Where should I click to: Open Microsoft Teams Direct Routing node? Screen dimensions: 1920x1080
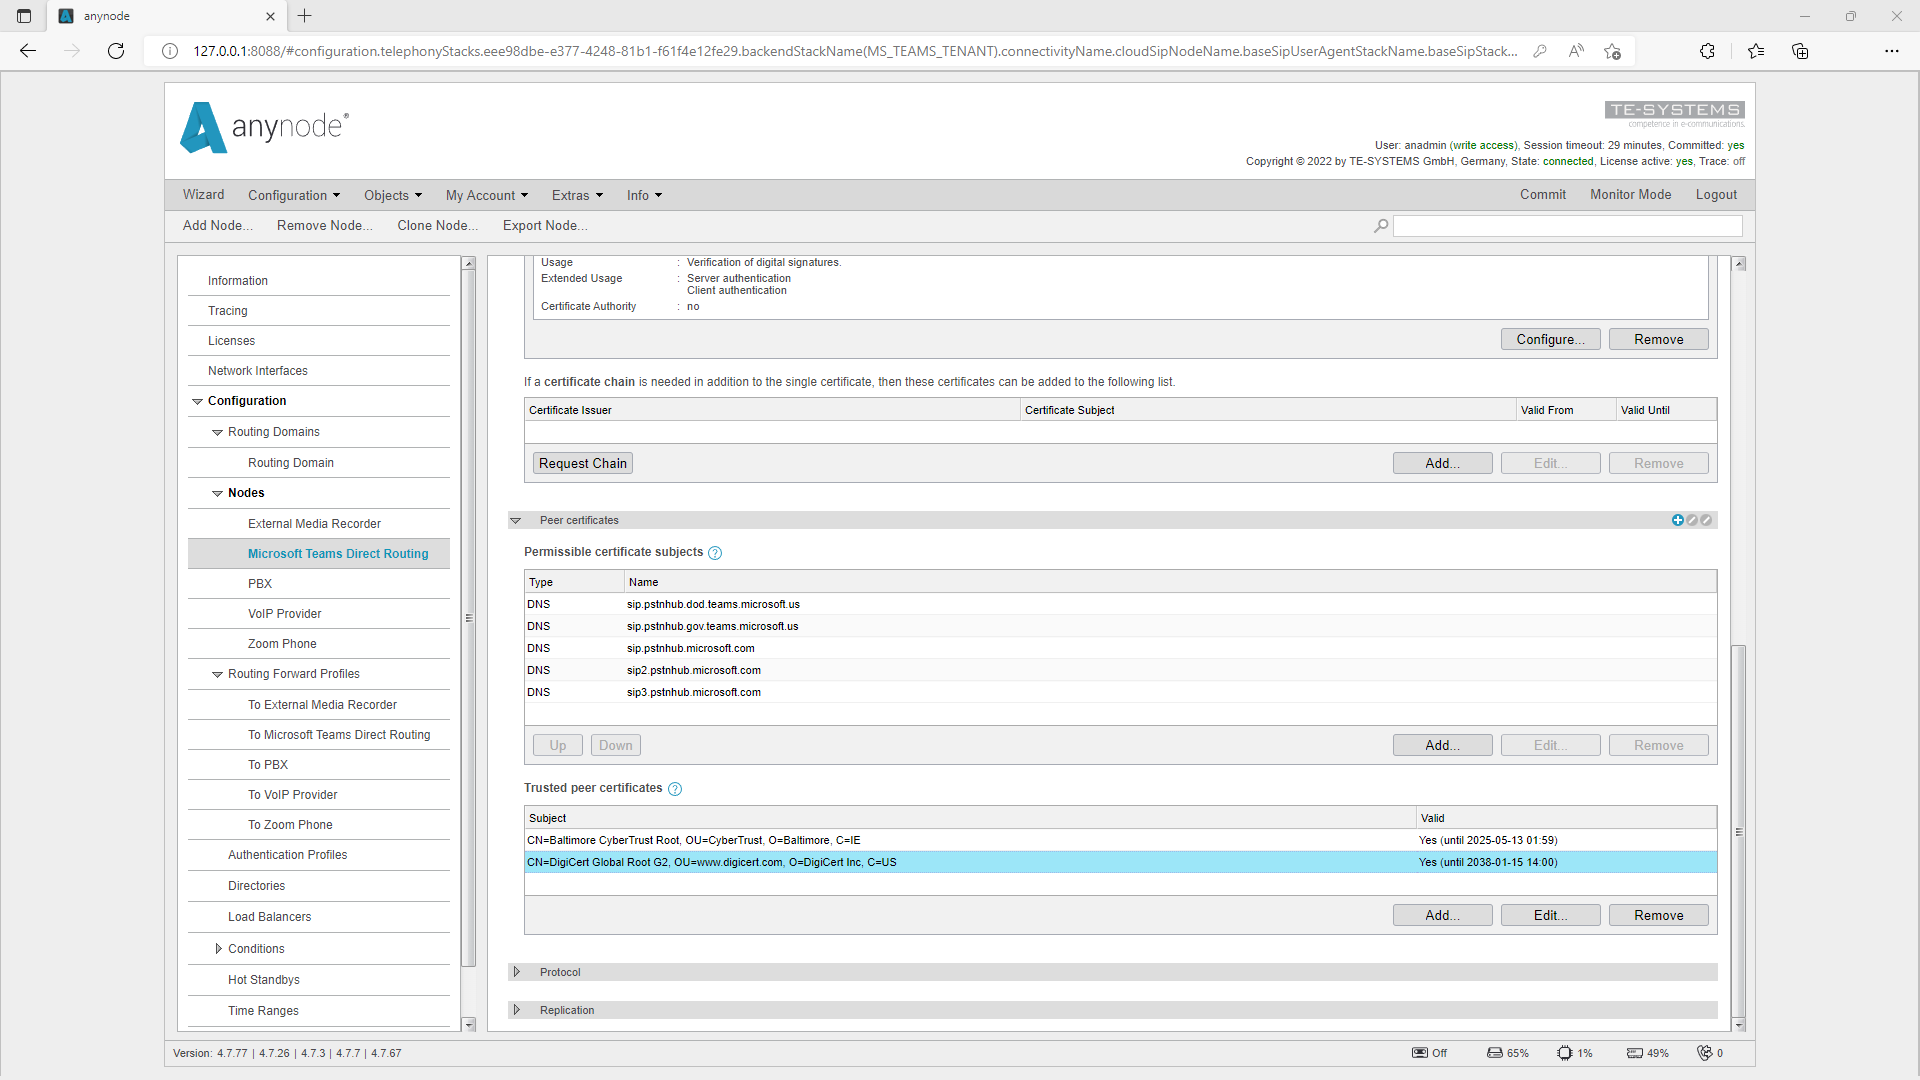[338, 554]
